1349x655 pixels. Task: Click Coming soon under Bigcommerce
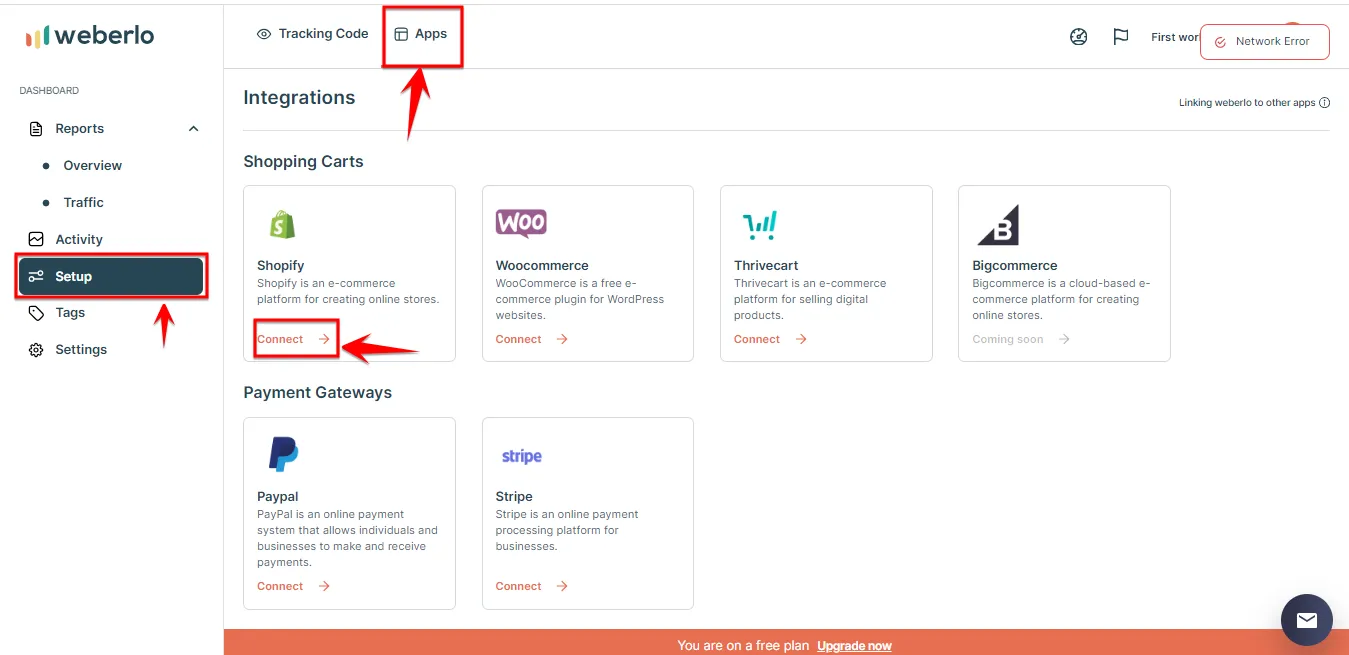(1021, 339)
